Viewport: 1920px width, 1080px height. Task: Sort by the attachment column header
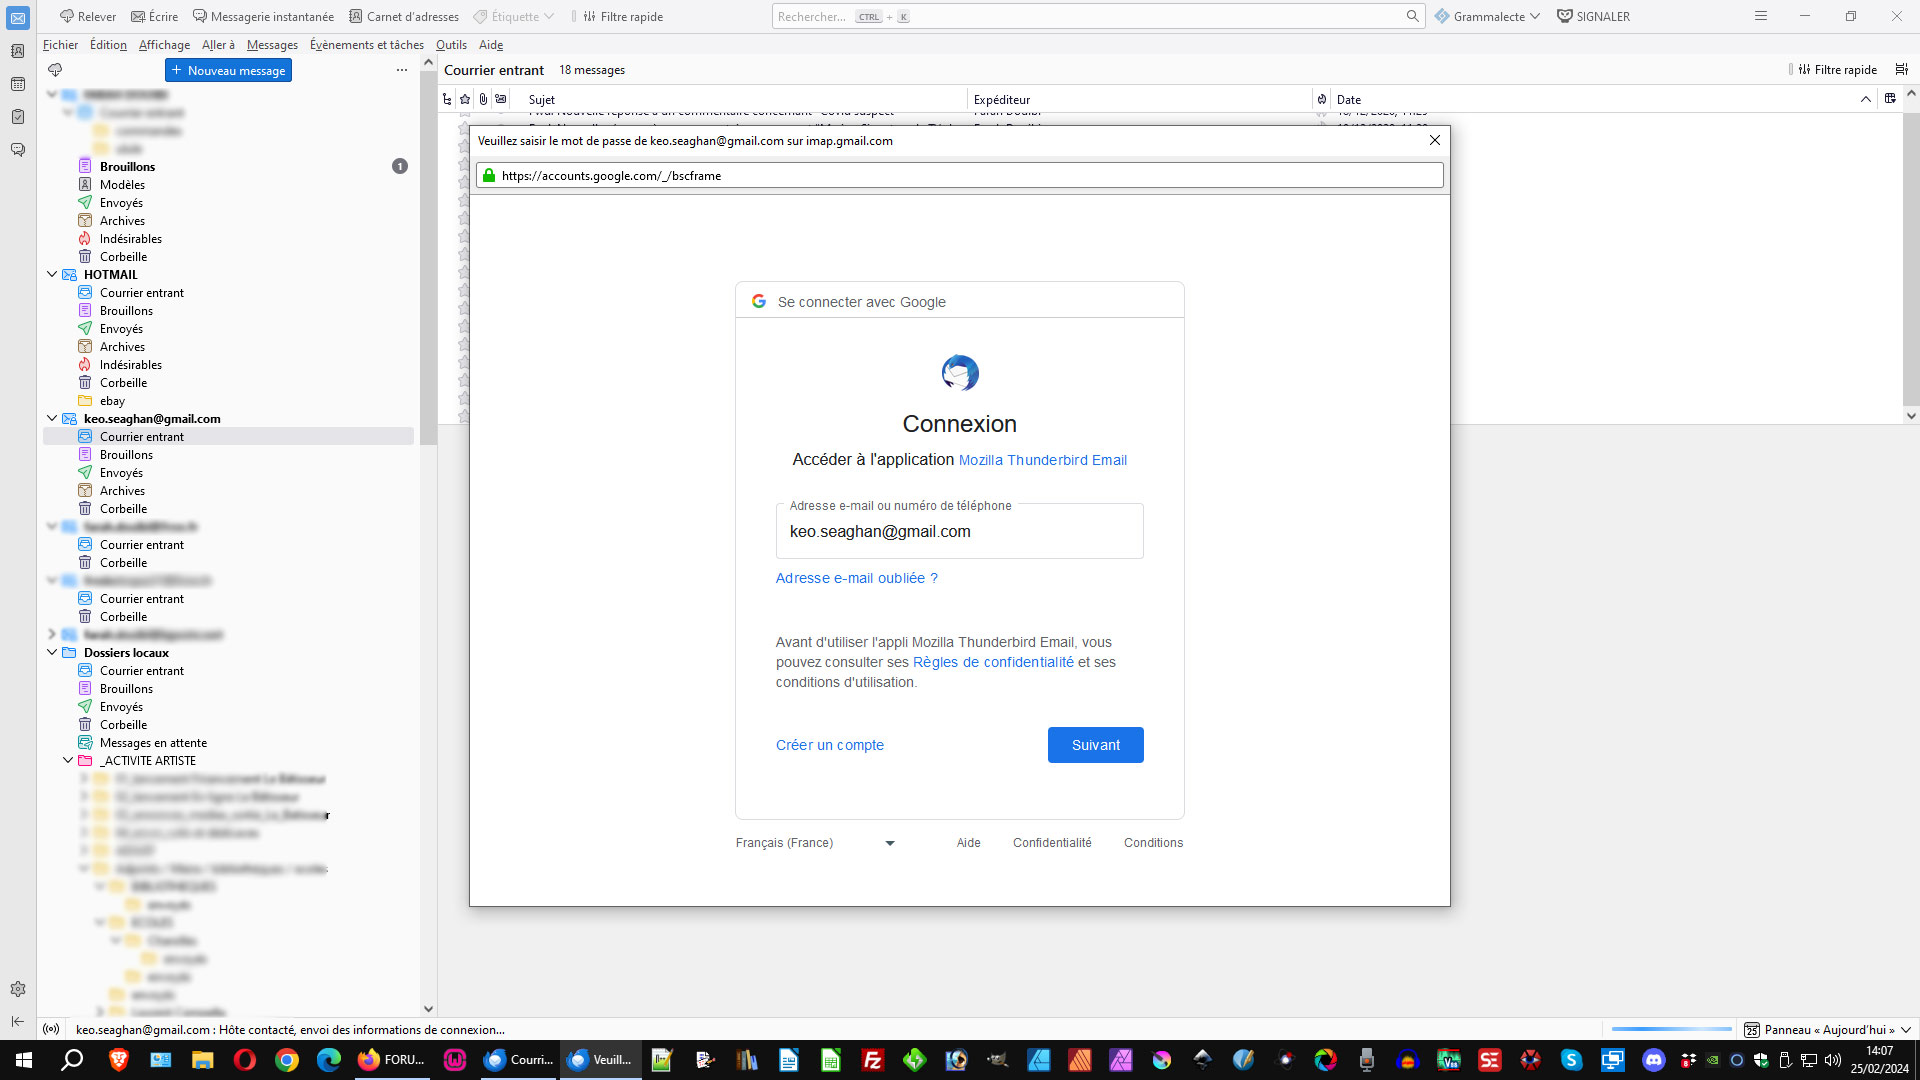(x=483, y=99)
